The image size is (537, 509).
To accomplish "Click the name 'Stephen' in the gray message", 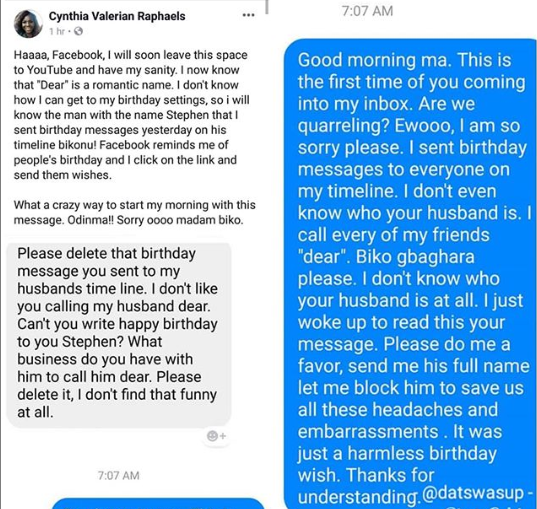I will tap(90, 342).
